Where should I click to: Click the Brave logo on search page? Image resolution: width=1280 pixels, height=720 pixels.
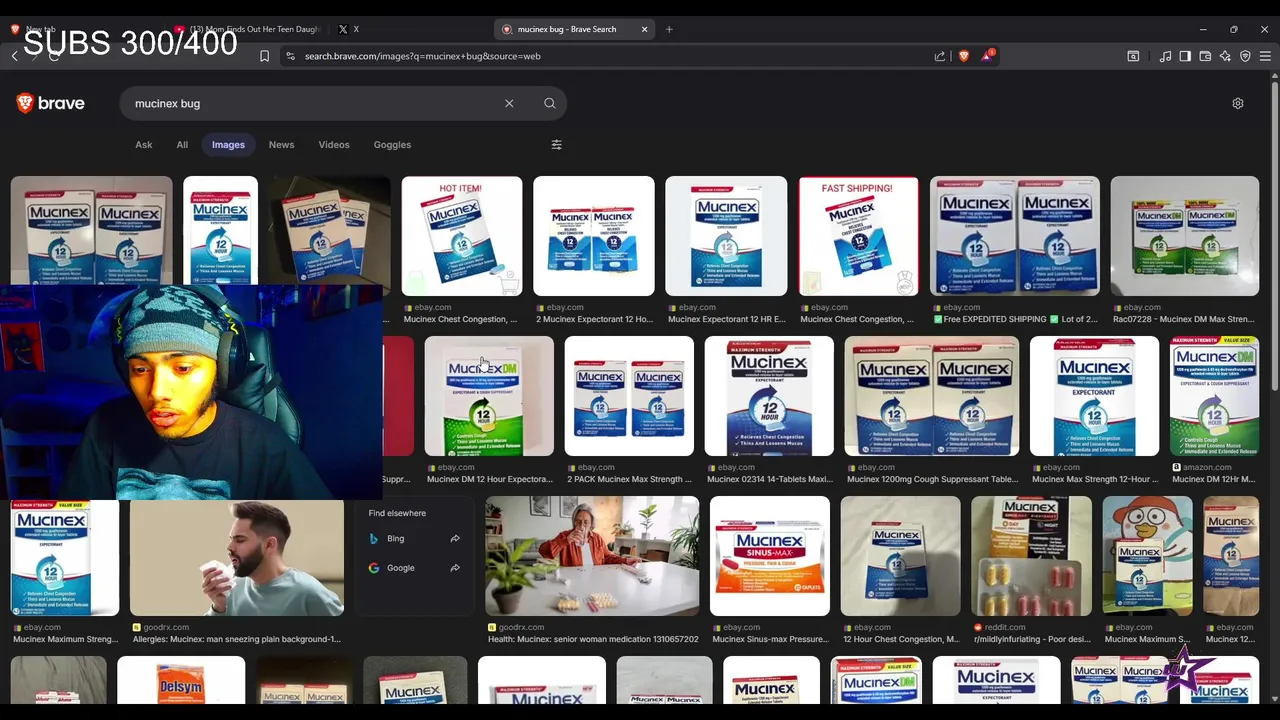coord(50,103)
